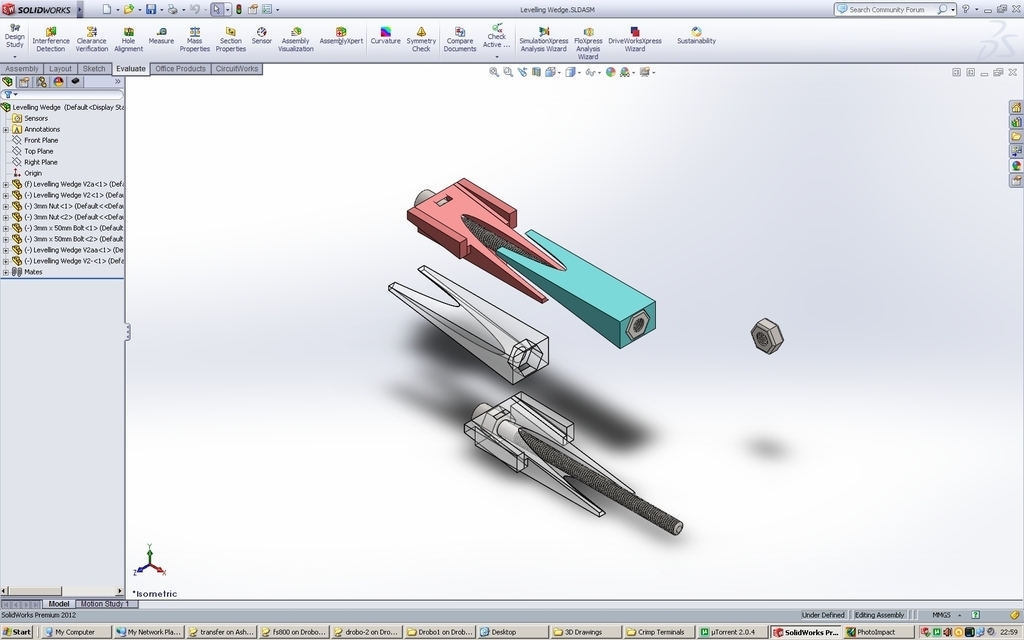Expand the Annotations node in FeatureManager
The height and width of the screenshot is (640, 1024).
pos(7,128)
